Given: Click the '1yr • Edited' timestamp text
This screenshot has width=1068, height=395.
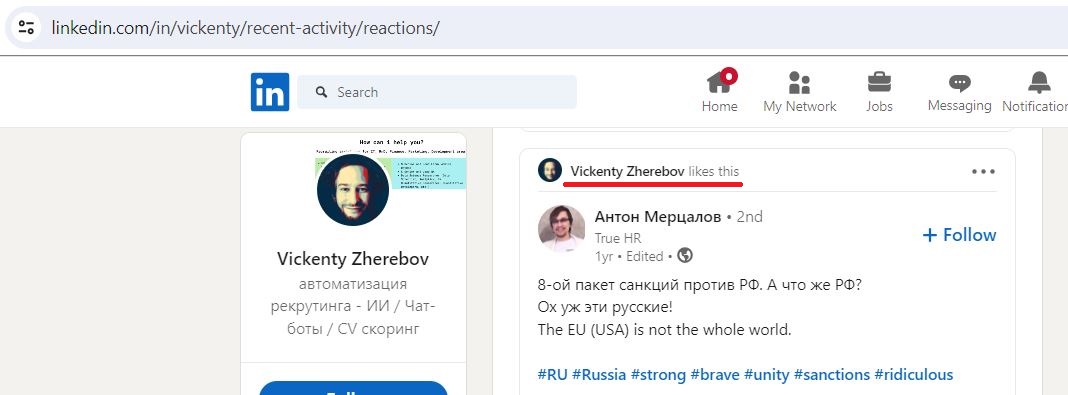Looking at the screenshot, I should pos(629,257).
